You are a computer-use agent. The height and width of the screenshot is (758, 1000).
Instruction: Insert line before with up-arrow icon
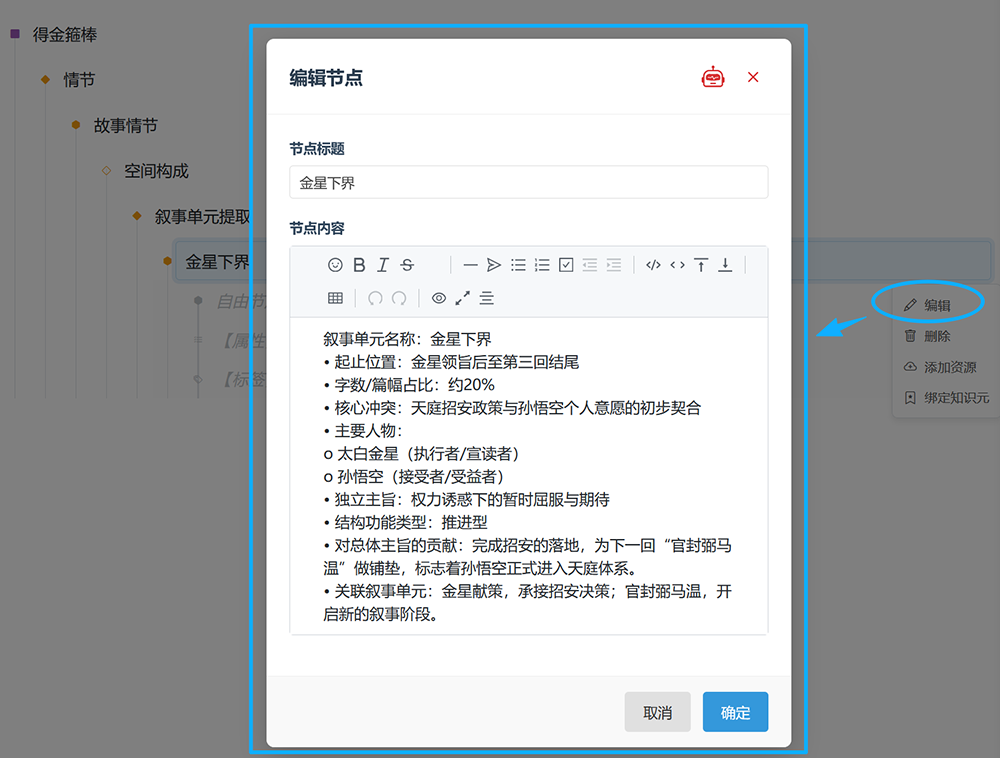701,265
